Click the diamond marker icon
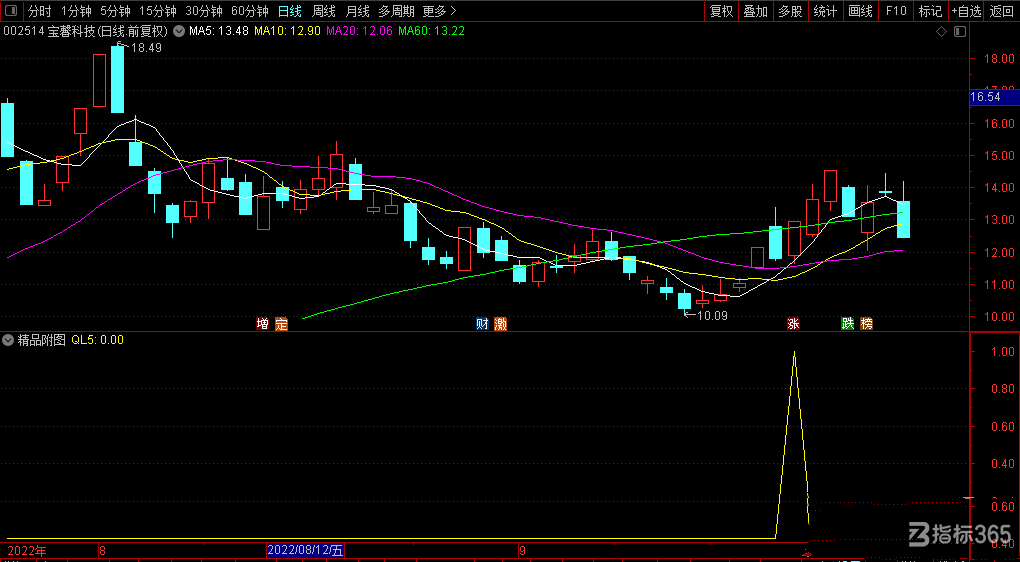The image size is (1020, 562). click(x=941, y=31)
